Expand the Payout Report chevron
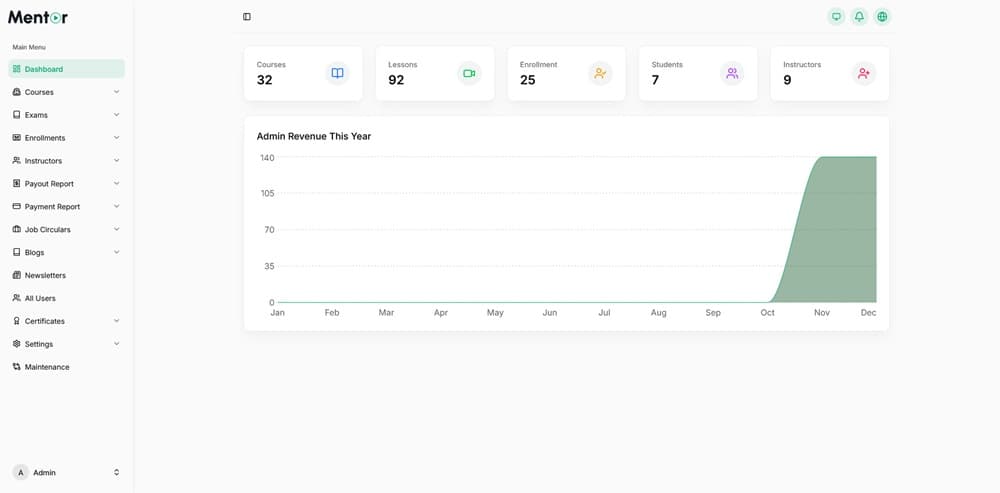This screenshot has width=1000, height=493. pyautogui.click(x=116, y=184)
